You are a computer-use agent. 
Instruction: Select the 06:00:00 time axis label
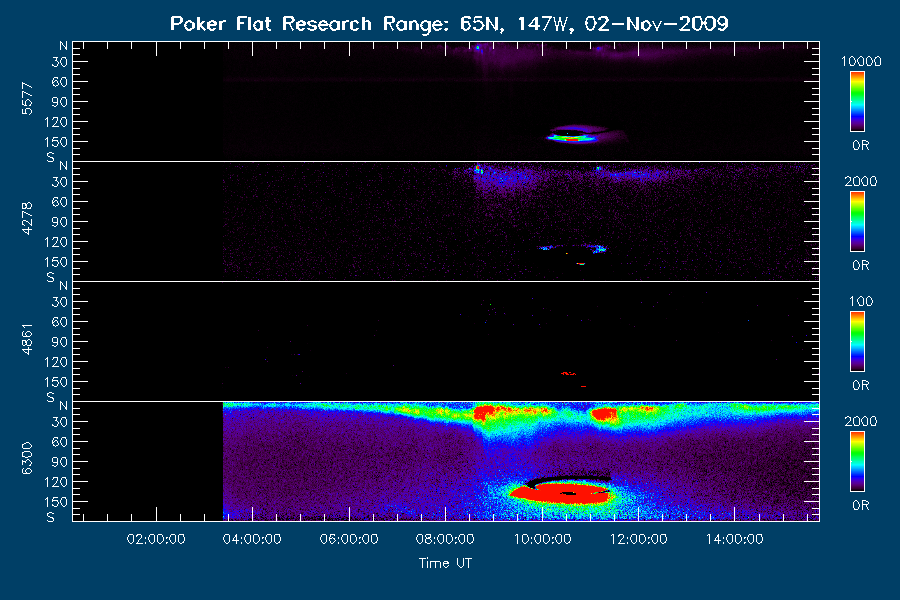pos(349,539)
